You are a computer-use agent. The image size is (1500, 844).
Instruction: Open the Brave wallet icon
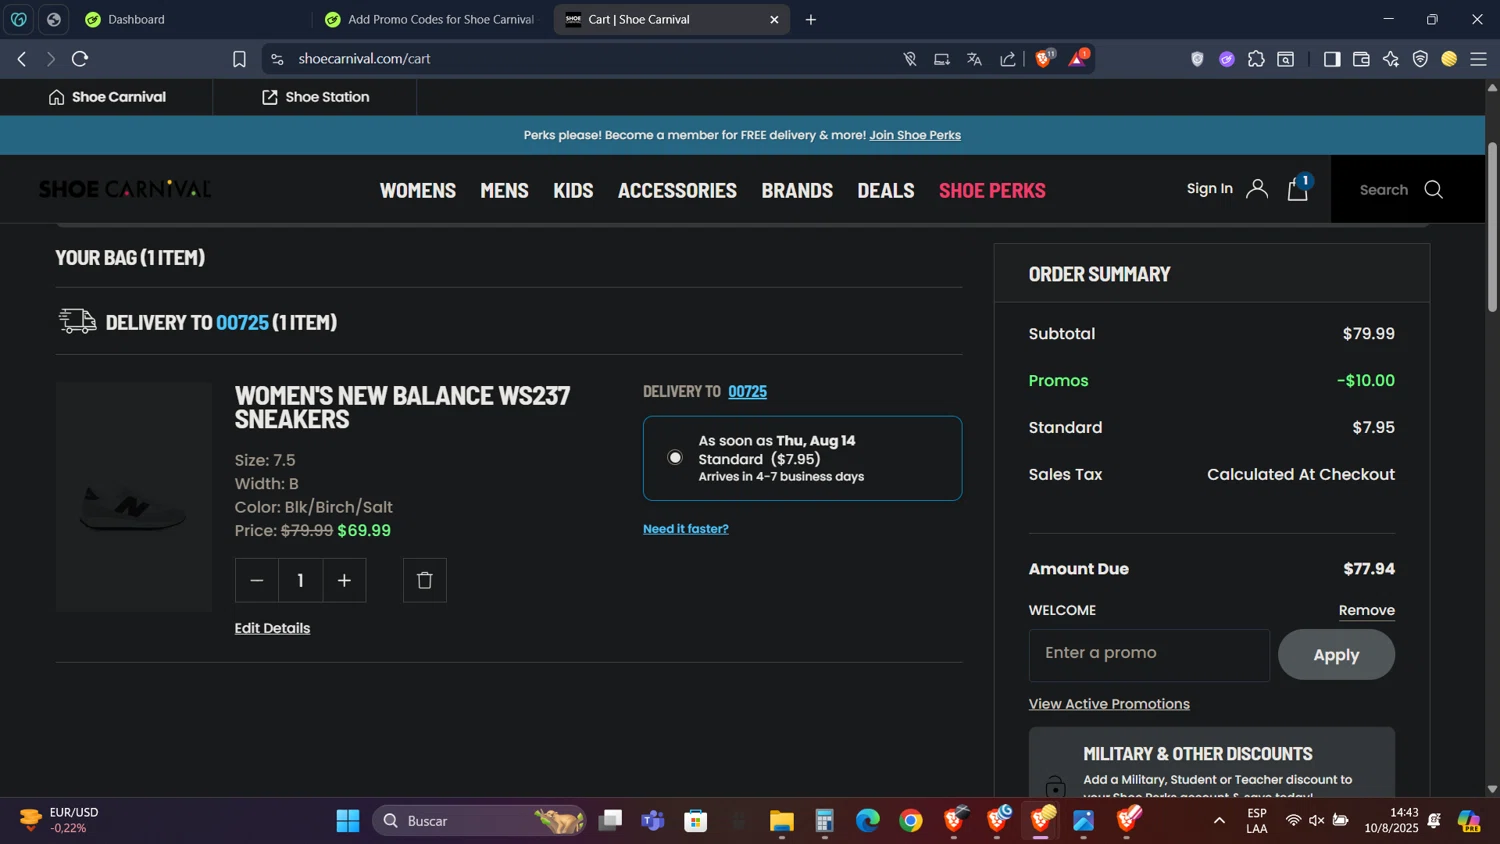(1361, 59)
